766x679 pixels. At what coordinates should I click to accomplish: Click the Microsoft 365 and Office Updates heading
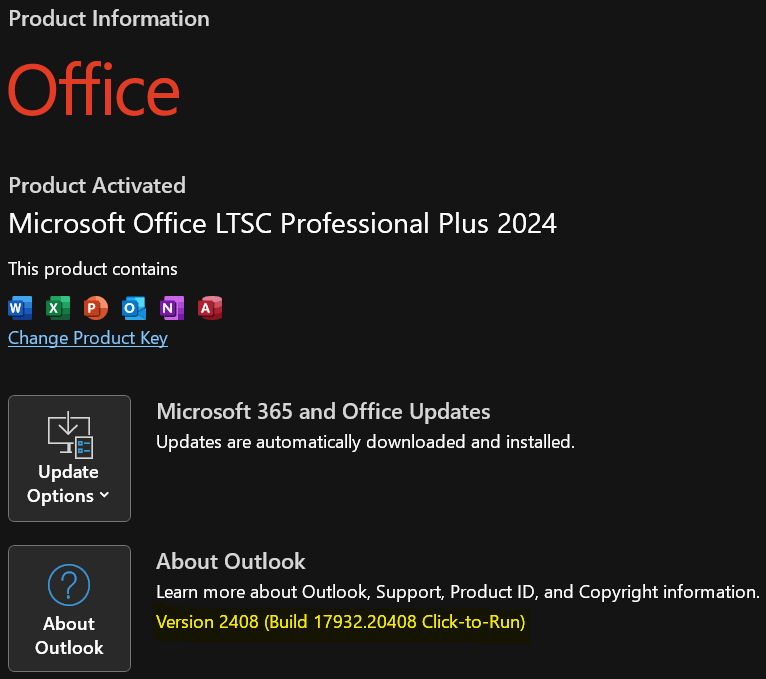[x=323, y=411]
